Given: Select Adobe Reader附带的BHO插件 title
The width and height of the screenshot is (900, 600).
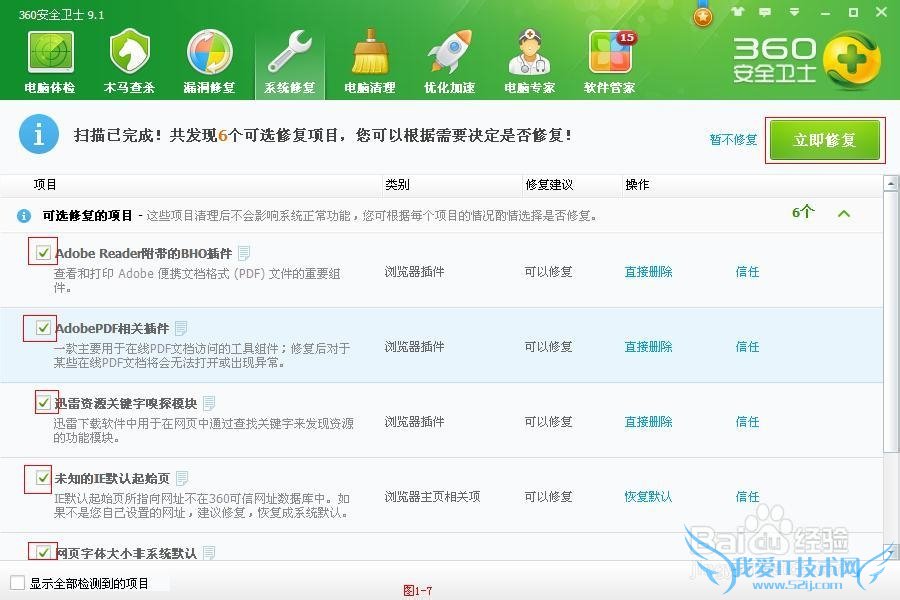Looking at the screenshot, I should [x=143, y=253].
